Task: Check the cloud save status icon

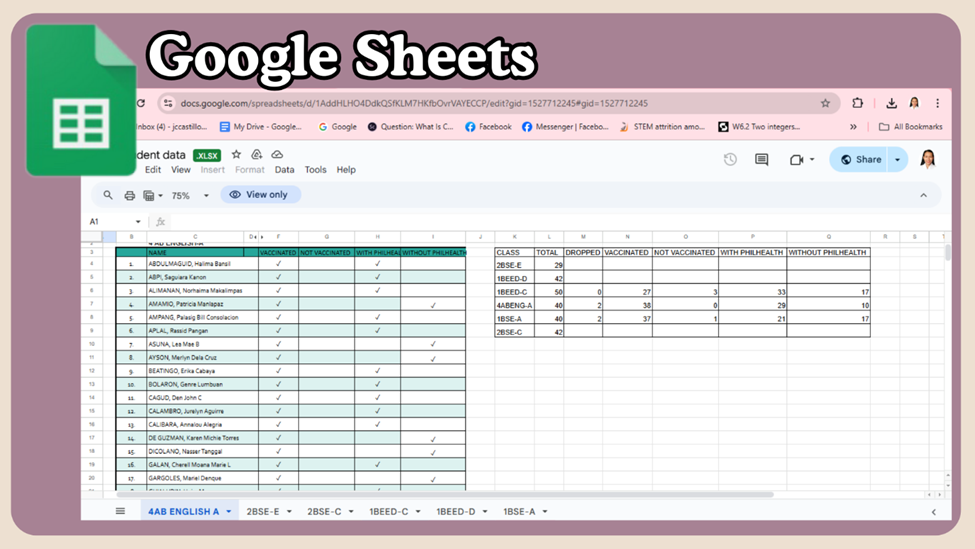Action: pos(277,154)
